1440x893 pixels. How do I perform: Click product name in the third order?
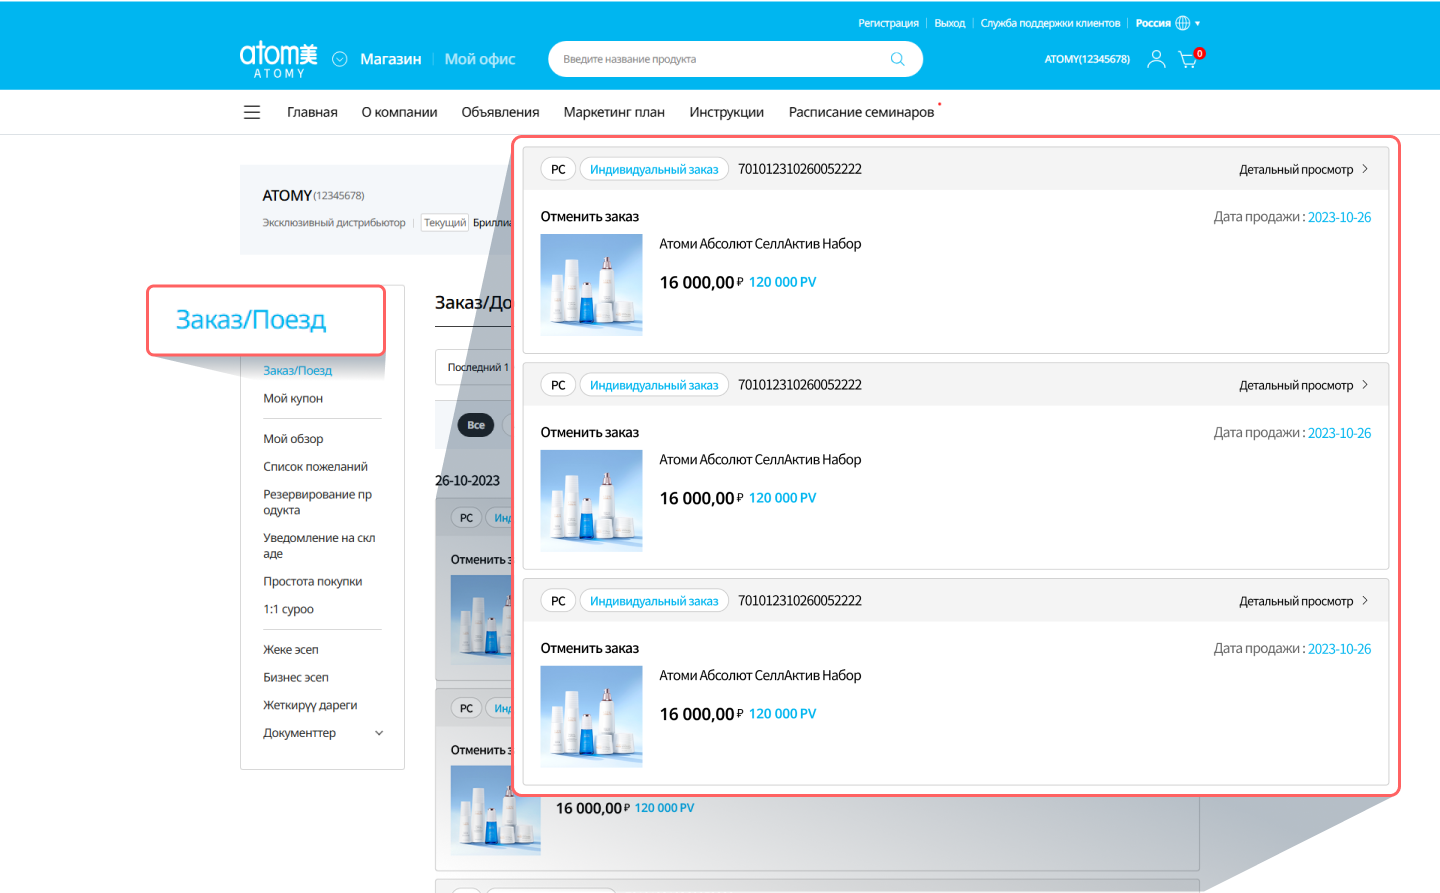point(760,675)
